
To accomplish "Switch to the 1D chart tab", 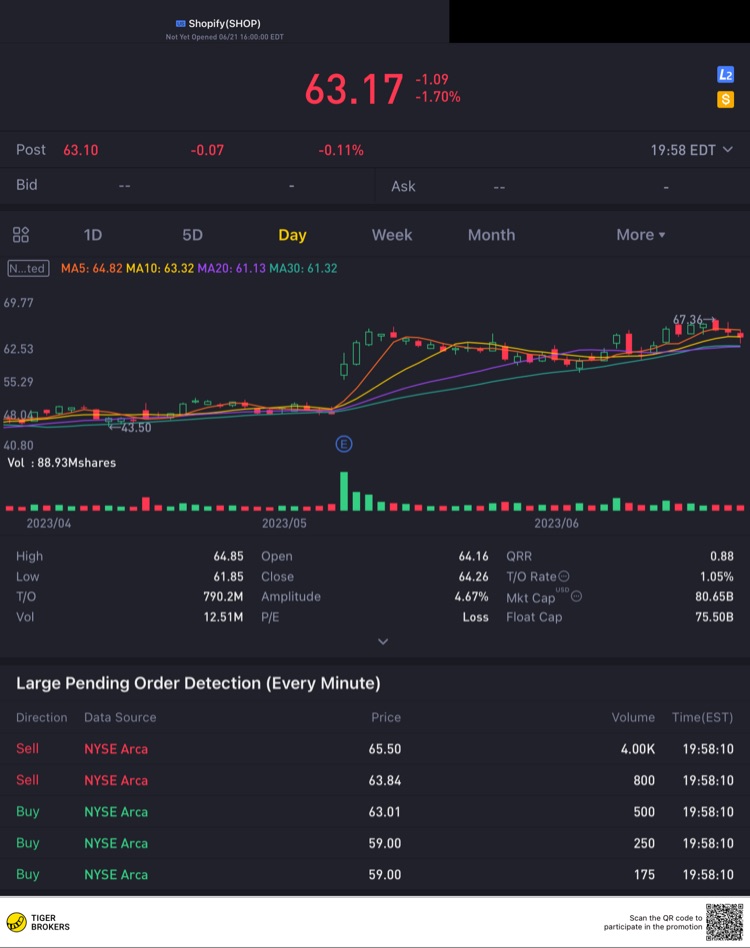I will coord(92,235).
